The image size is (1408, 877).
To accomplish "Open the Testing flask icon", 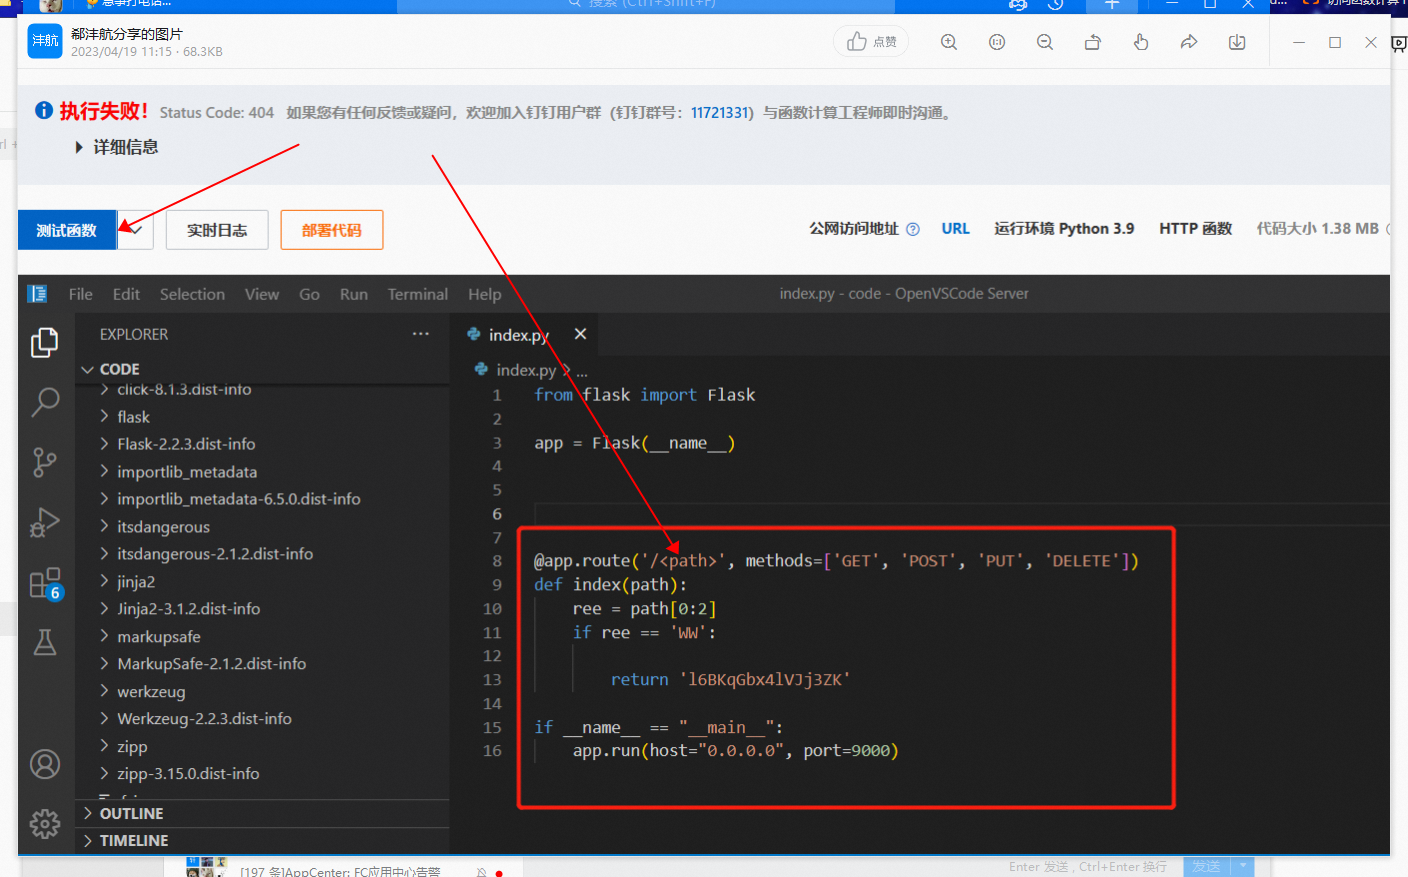I will [x=45, y=642].
